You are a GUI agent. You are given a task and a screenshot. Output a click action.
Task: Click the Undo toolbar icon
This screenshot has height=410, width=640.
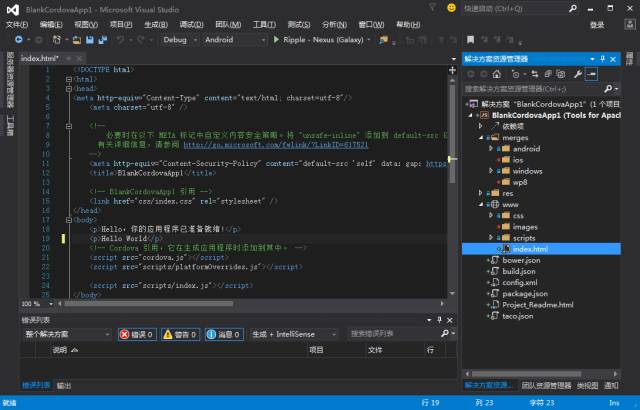(x=120, y=40)
